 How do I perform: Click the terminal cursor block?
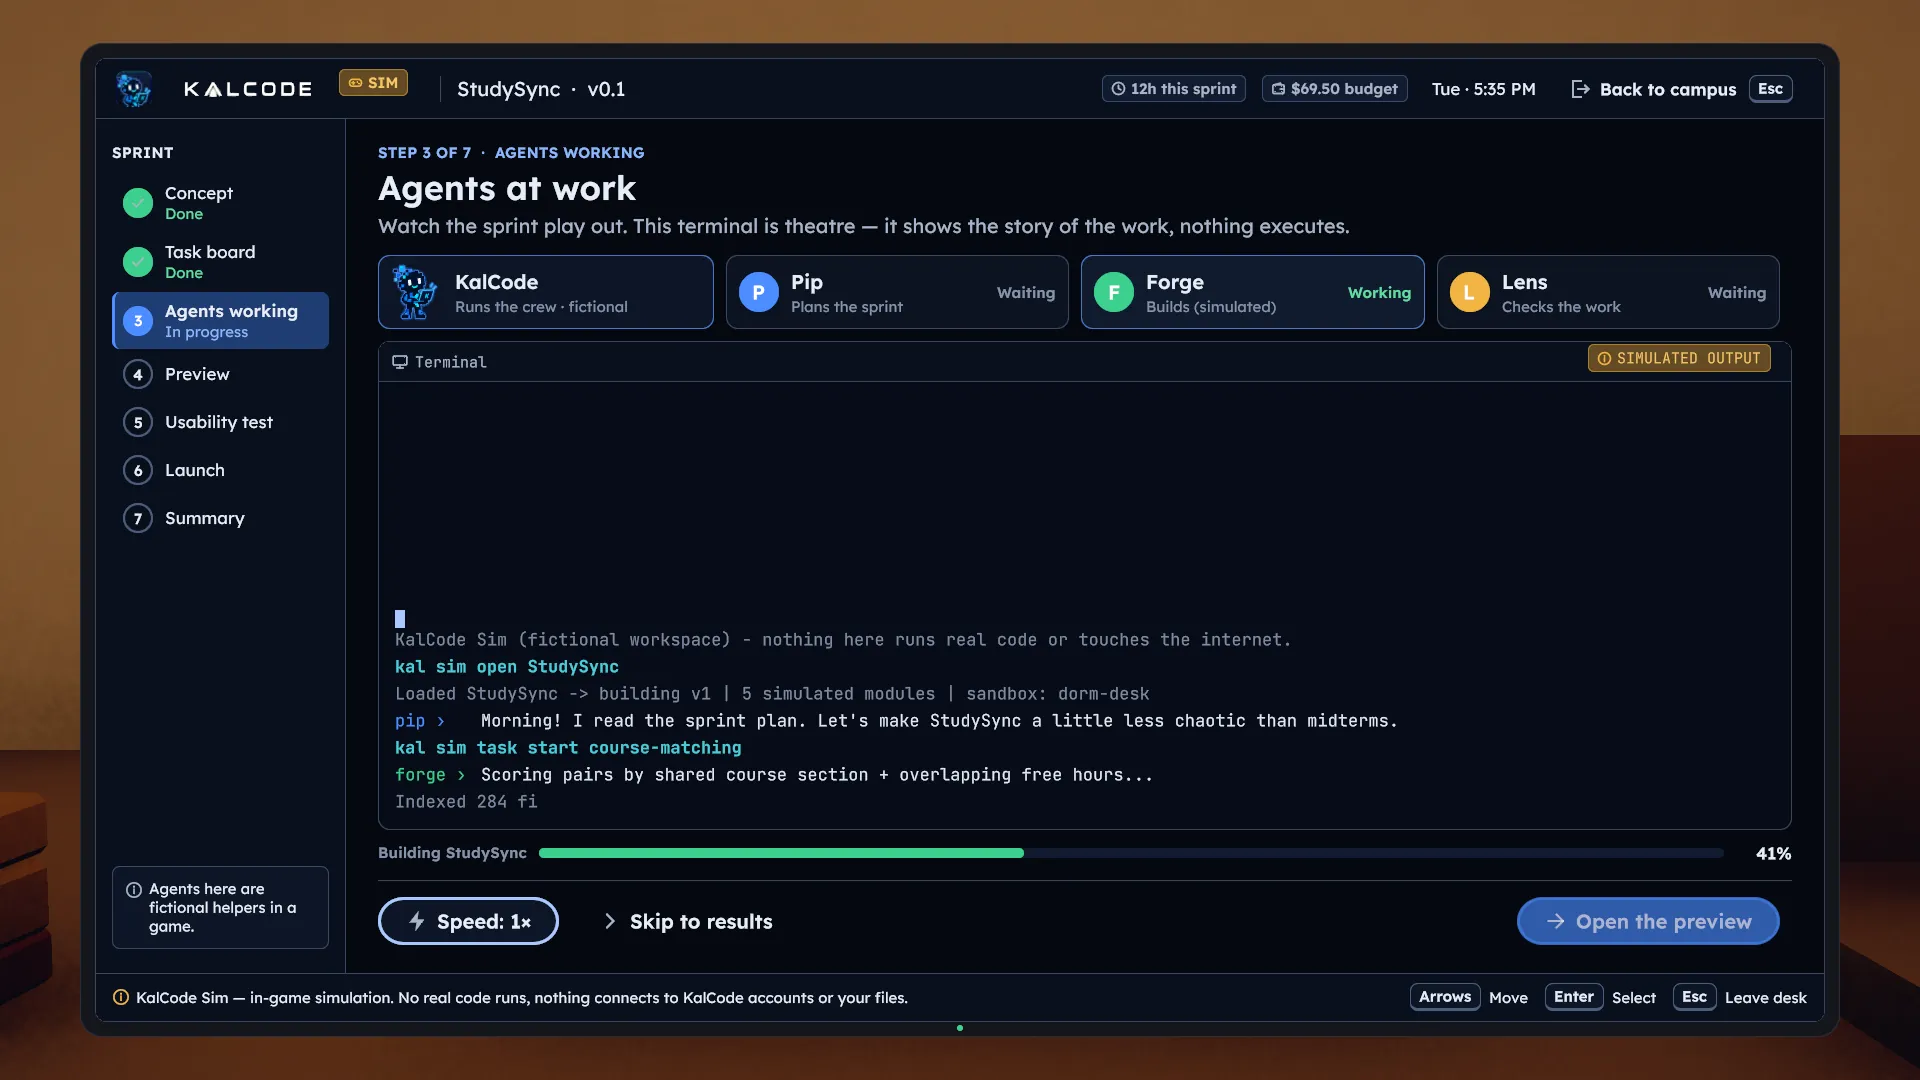coord(400,619)
